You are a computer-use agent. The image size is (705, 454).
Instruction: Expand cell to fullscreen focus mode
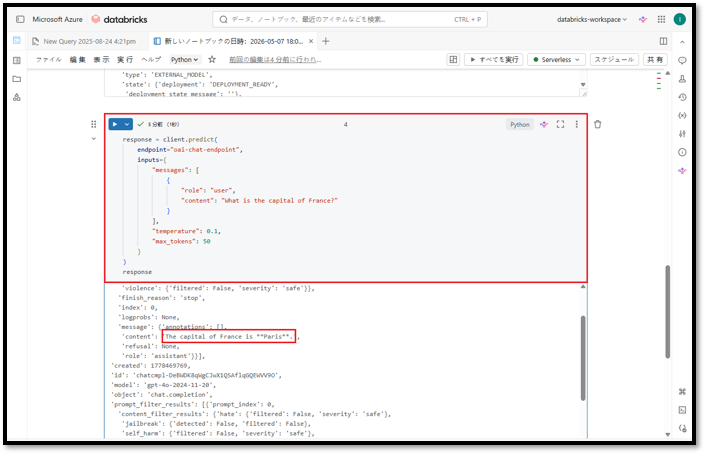(560, 125)
